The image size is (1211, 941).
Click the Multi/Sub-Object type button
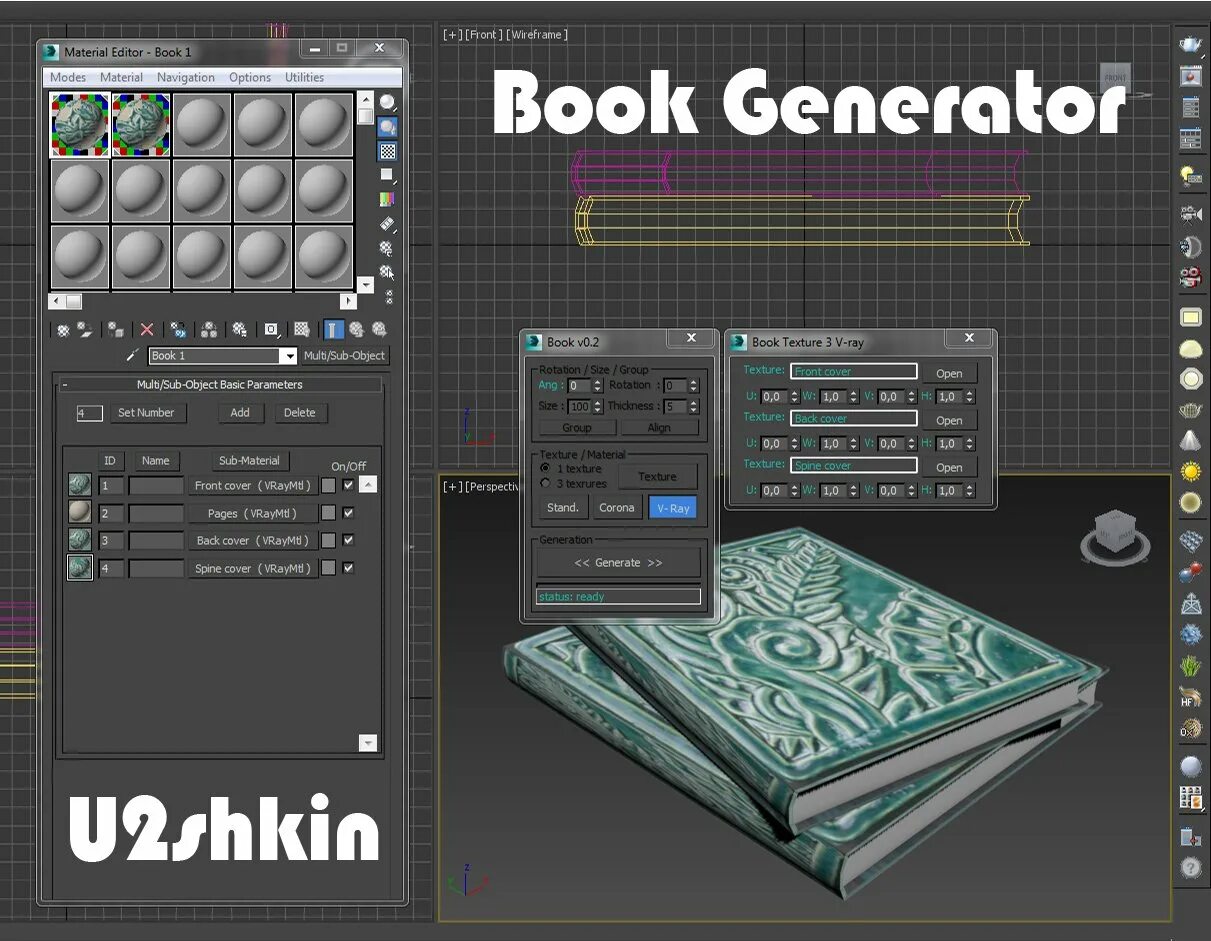(345, 356)
